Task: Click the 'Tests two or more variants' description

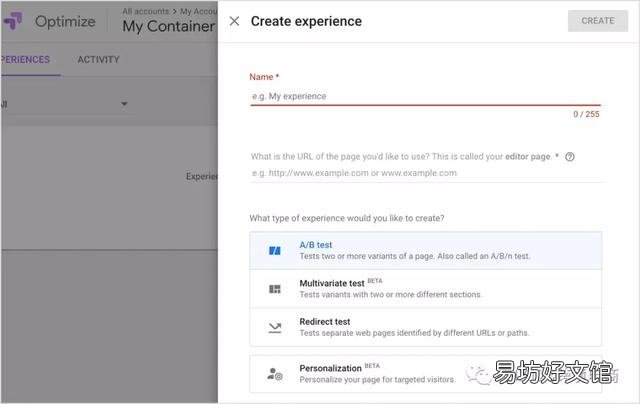Action: (415, 256)
